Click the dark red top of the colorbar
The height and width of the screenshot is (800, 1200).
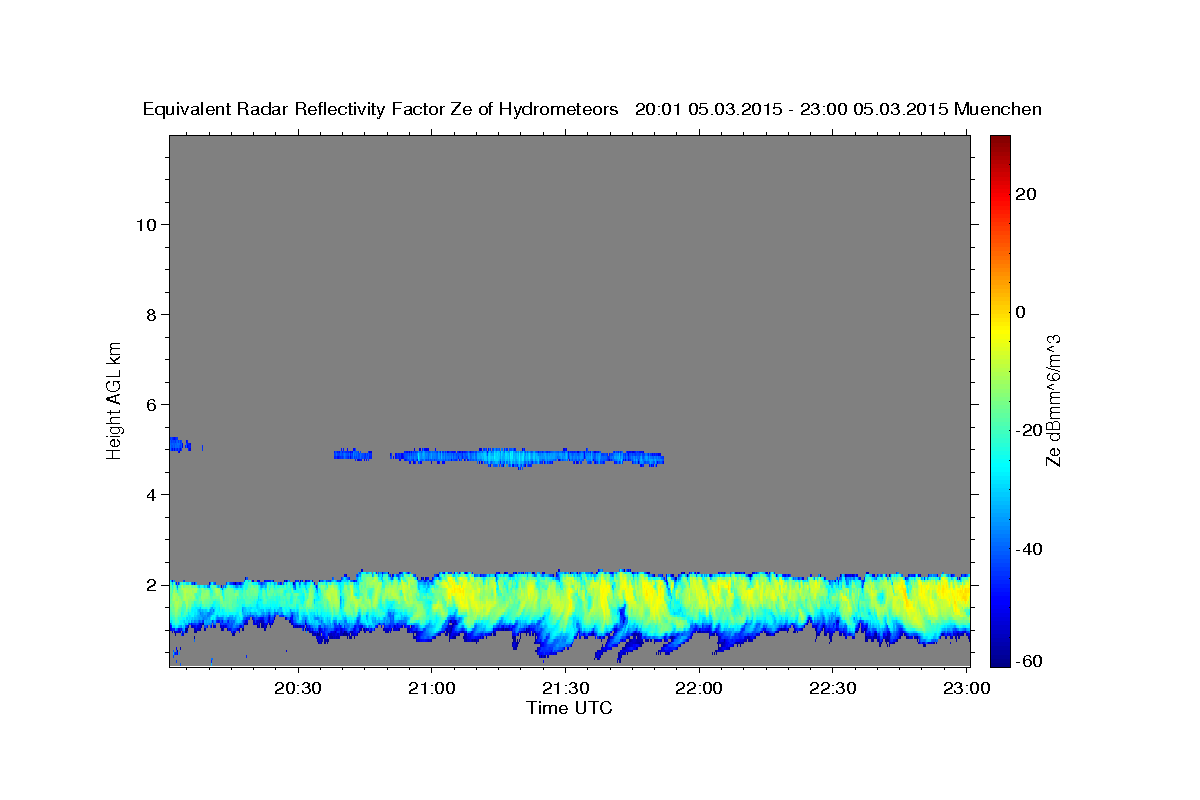click(1000, 142)
